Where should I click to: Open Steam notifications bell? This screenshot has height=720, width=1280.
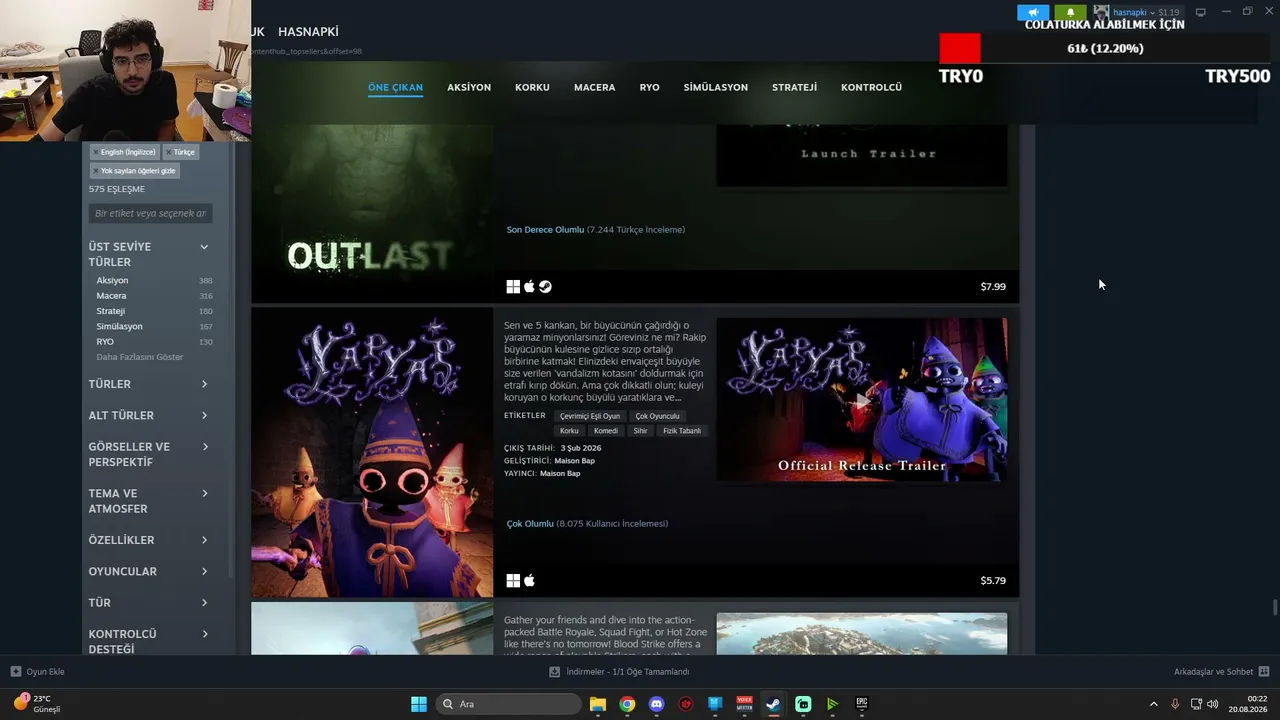tap(1070, 12)
